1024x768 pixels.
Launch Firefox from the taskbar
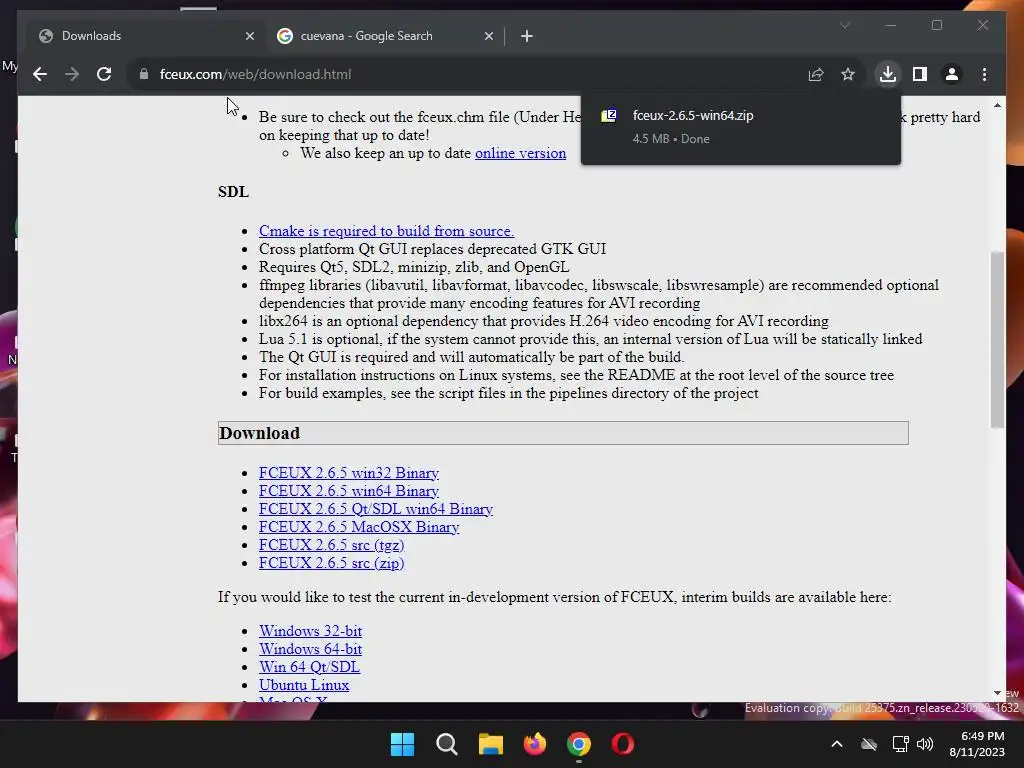tap(535, 744)
